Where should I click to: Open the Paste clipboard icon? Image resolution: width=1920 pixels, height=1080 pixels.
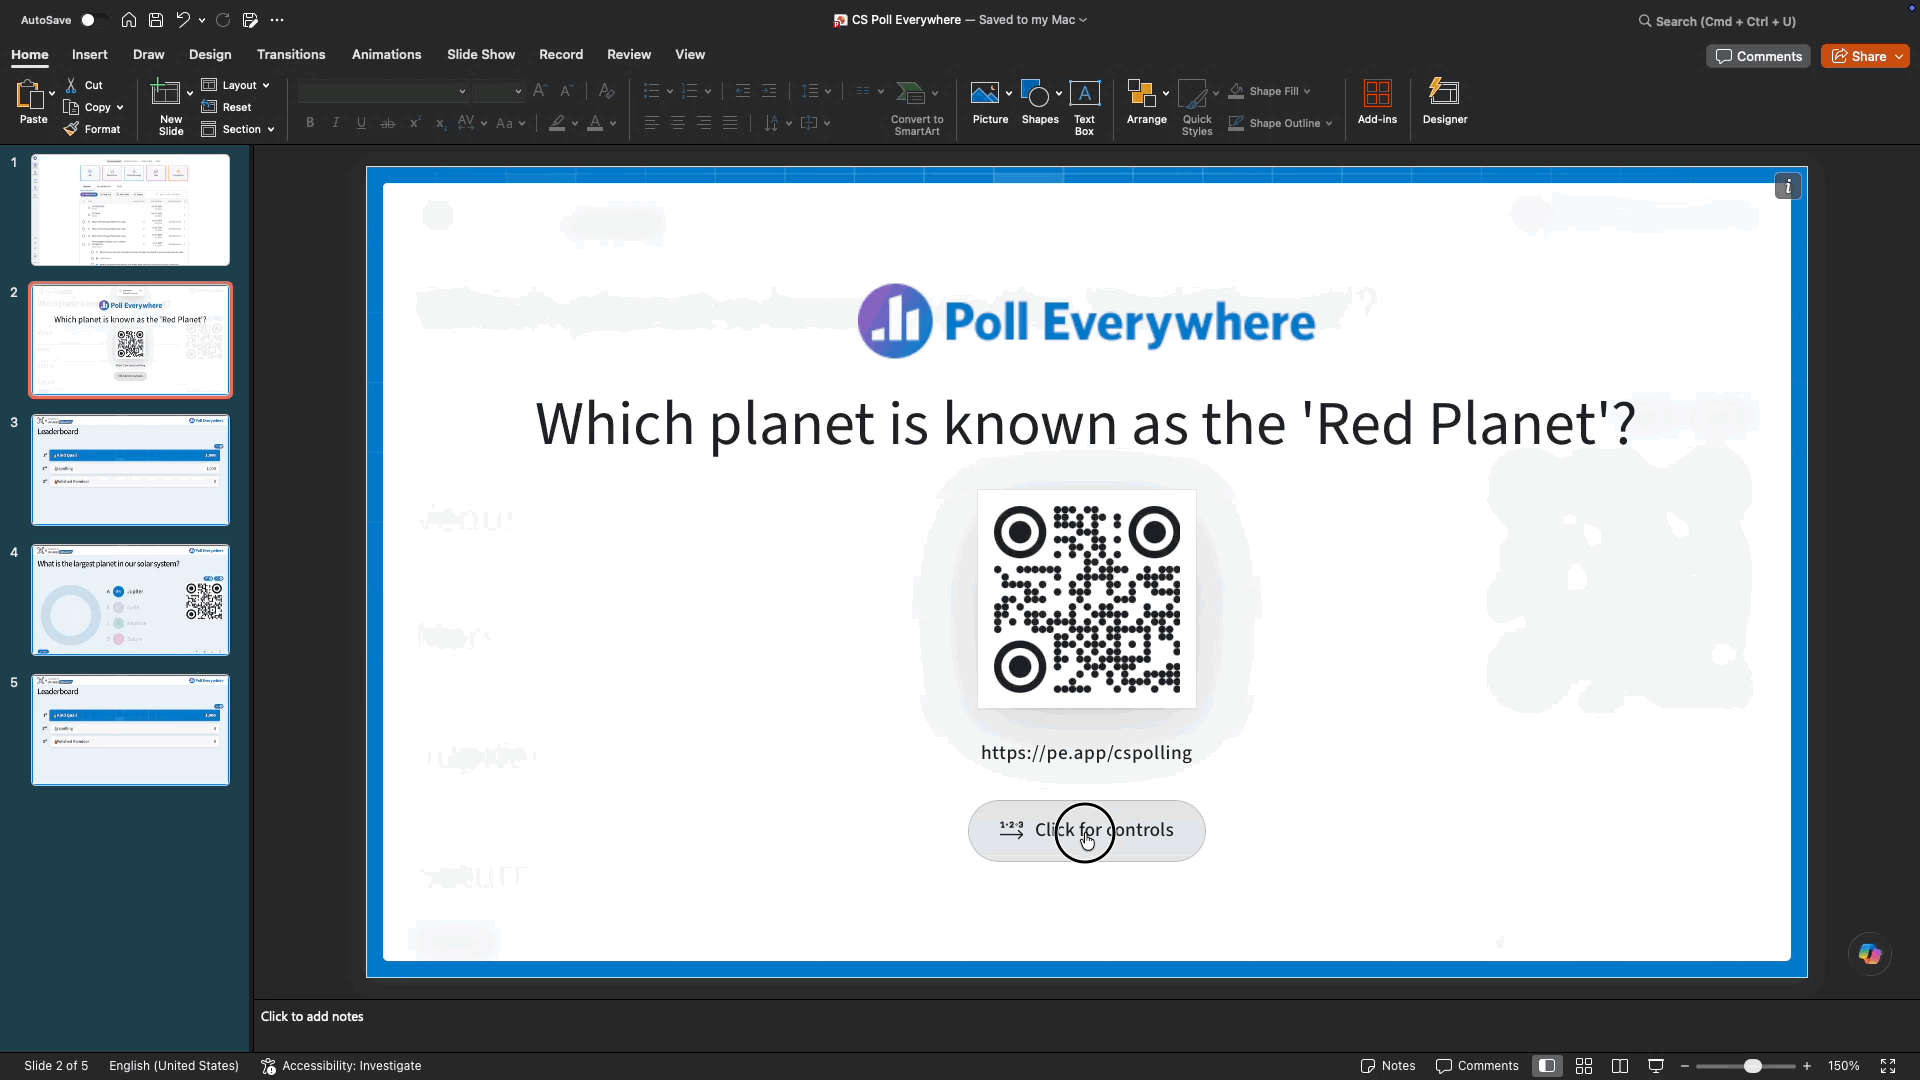(30, 95)
